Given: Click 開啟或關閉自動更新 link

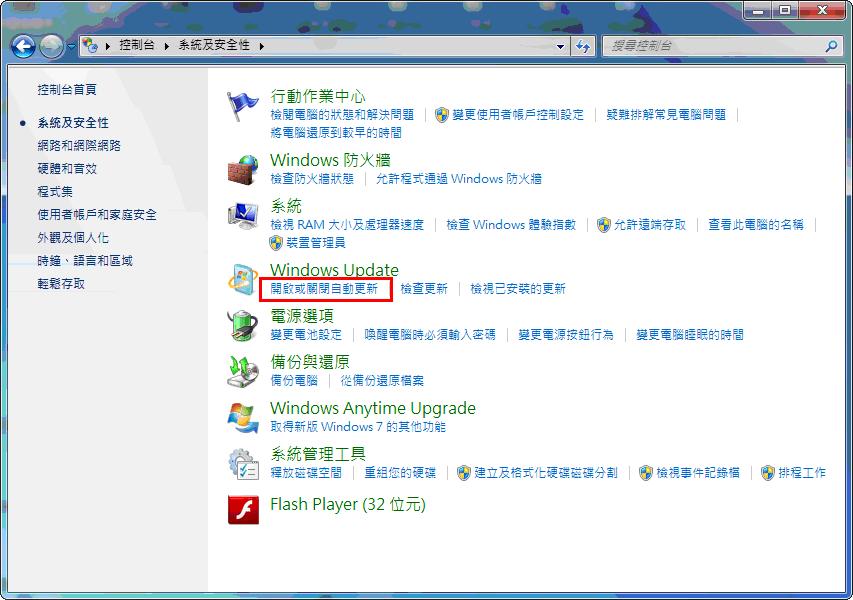Looking at the screenshot, I should [324, 289].
